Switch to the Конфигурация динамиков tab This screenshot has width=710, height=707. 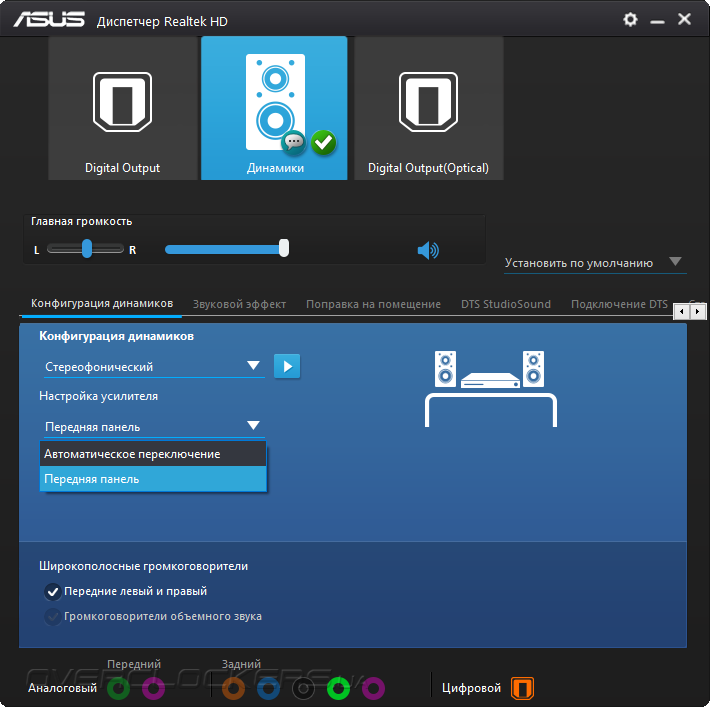coord(102,303)
